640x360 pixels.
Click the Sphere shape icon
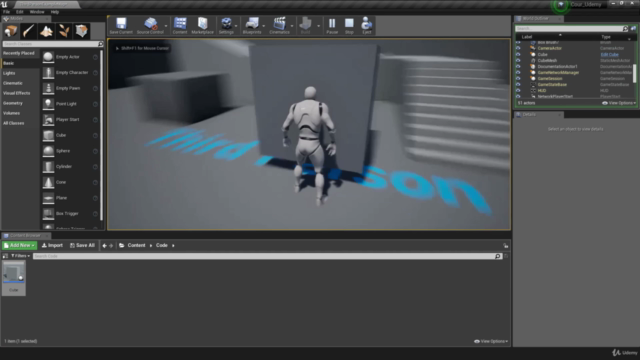coord(48,151)
